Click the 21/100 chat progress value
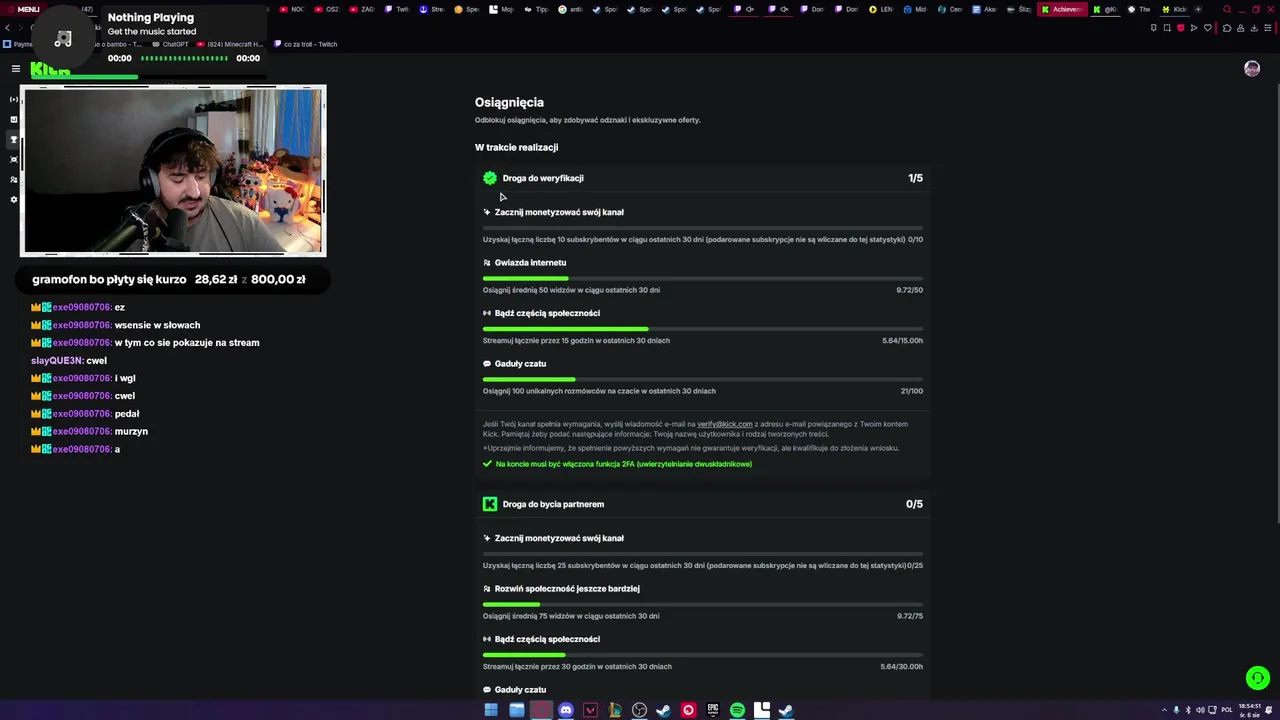1280x720 pixels. (x=911, y=391)
